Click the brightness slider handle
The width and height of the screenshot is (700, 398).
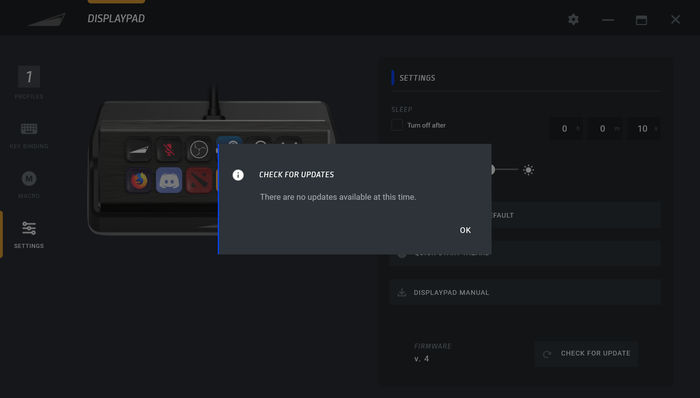(x=493, y=170)
